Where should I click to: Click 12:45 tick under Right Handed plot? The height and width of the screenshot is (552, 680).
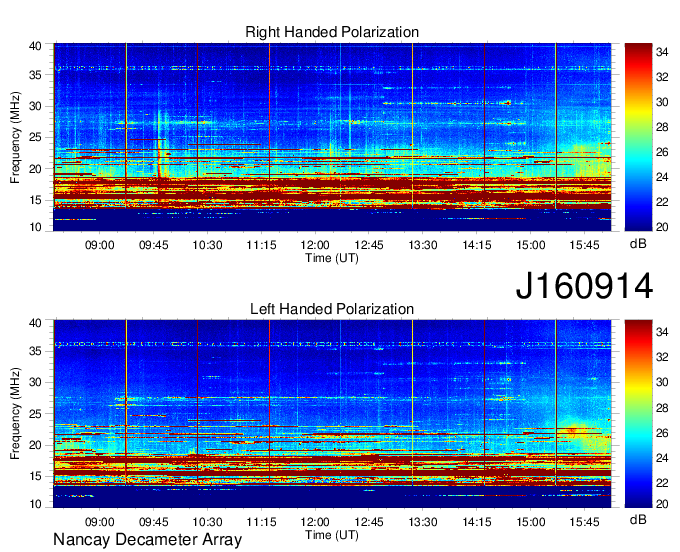point(369,245)
